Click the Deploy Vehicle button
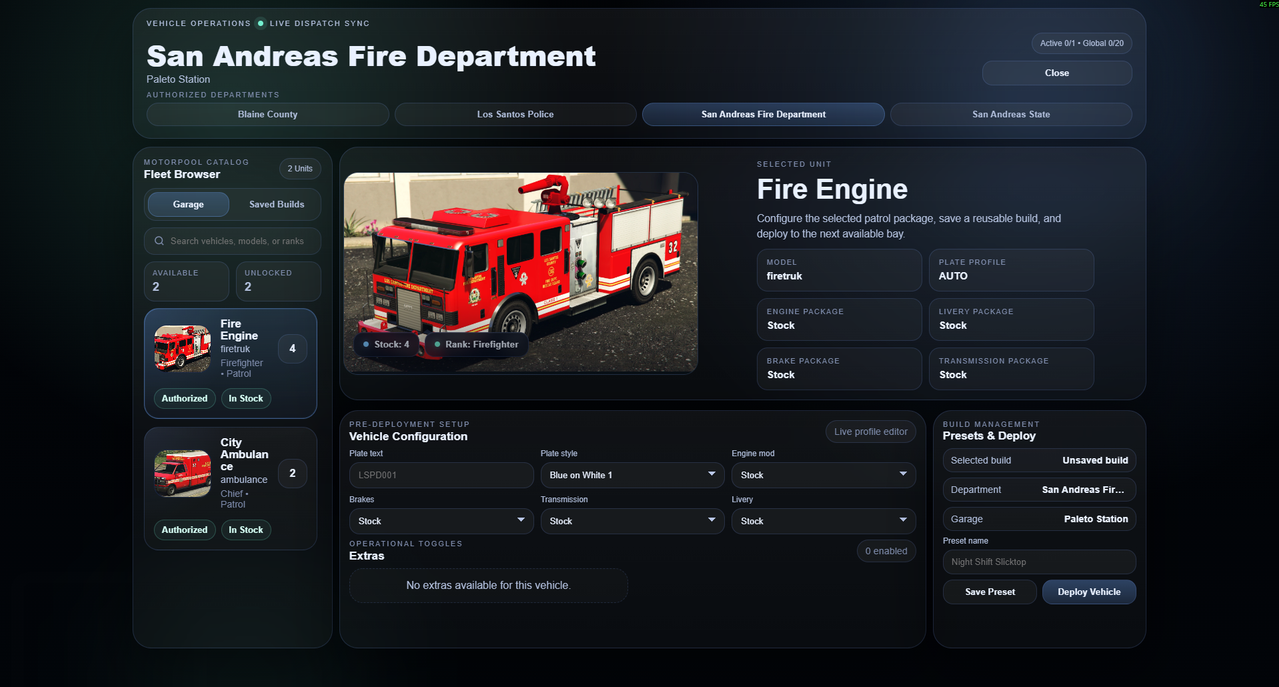This screenshot has height=687, width=1279. [1089, 592]
